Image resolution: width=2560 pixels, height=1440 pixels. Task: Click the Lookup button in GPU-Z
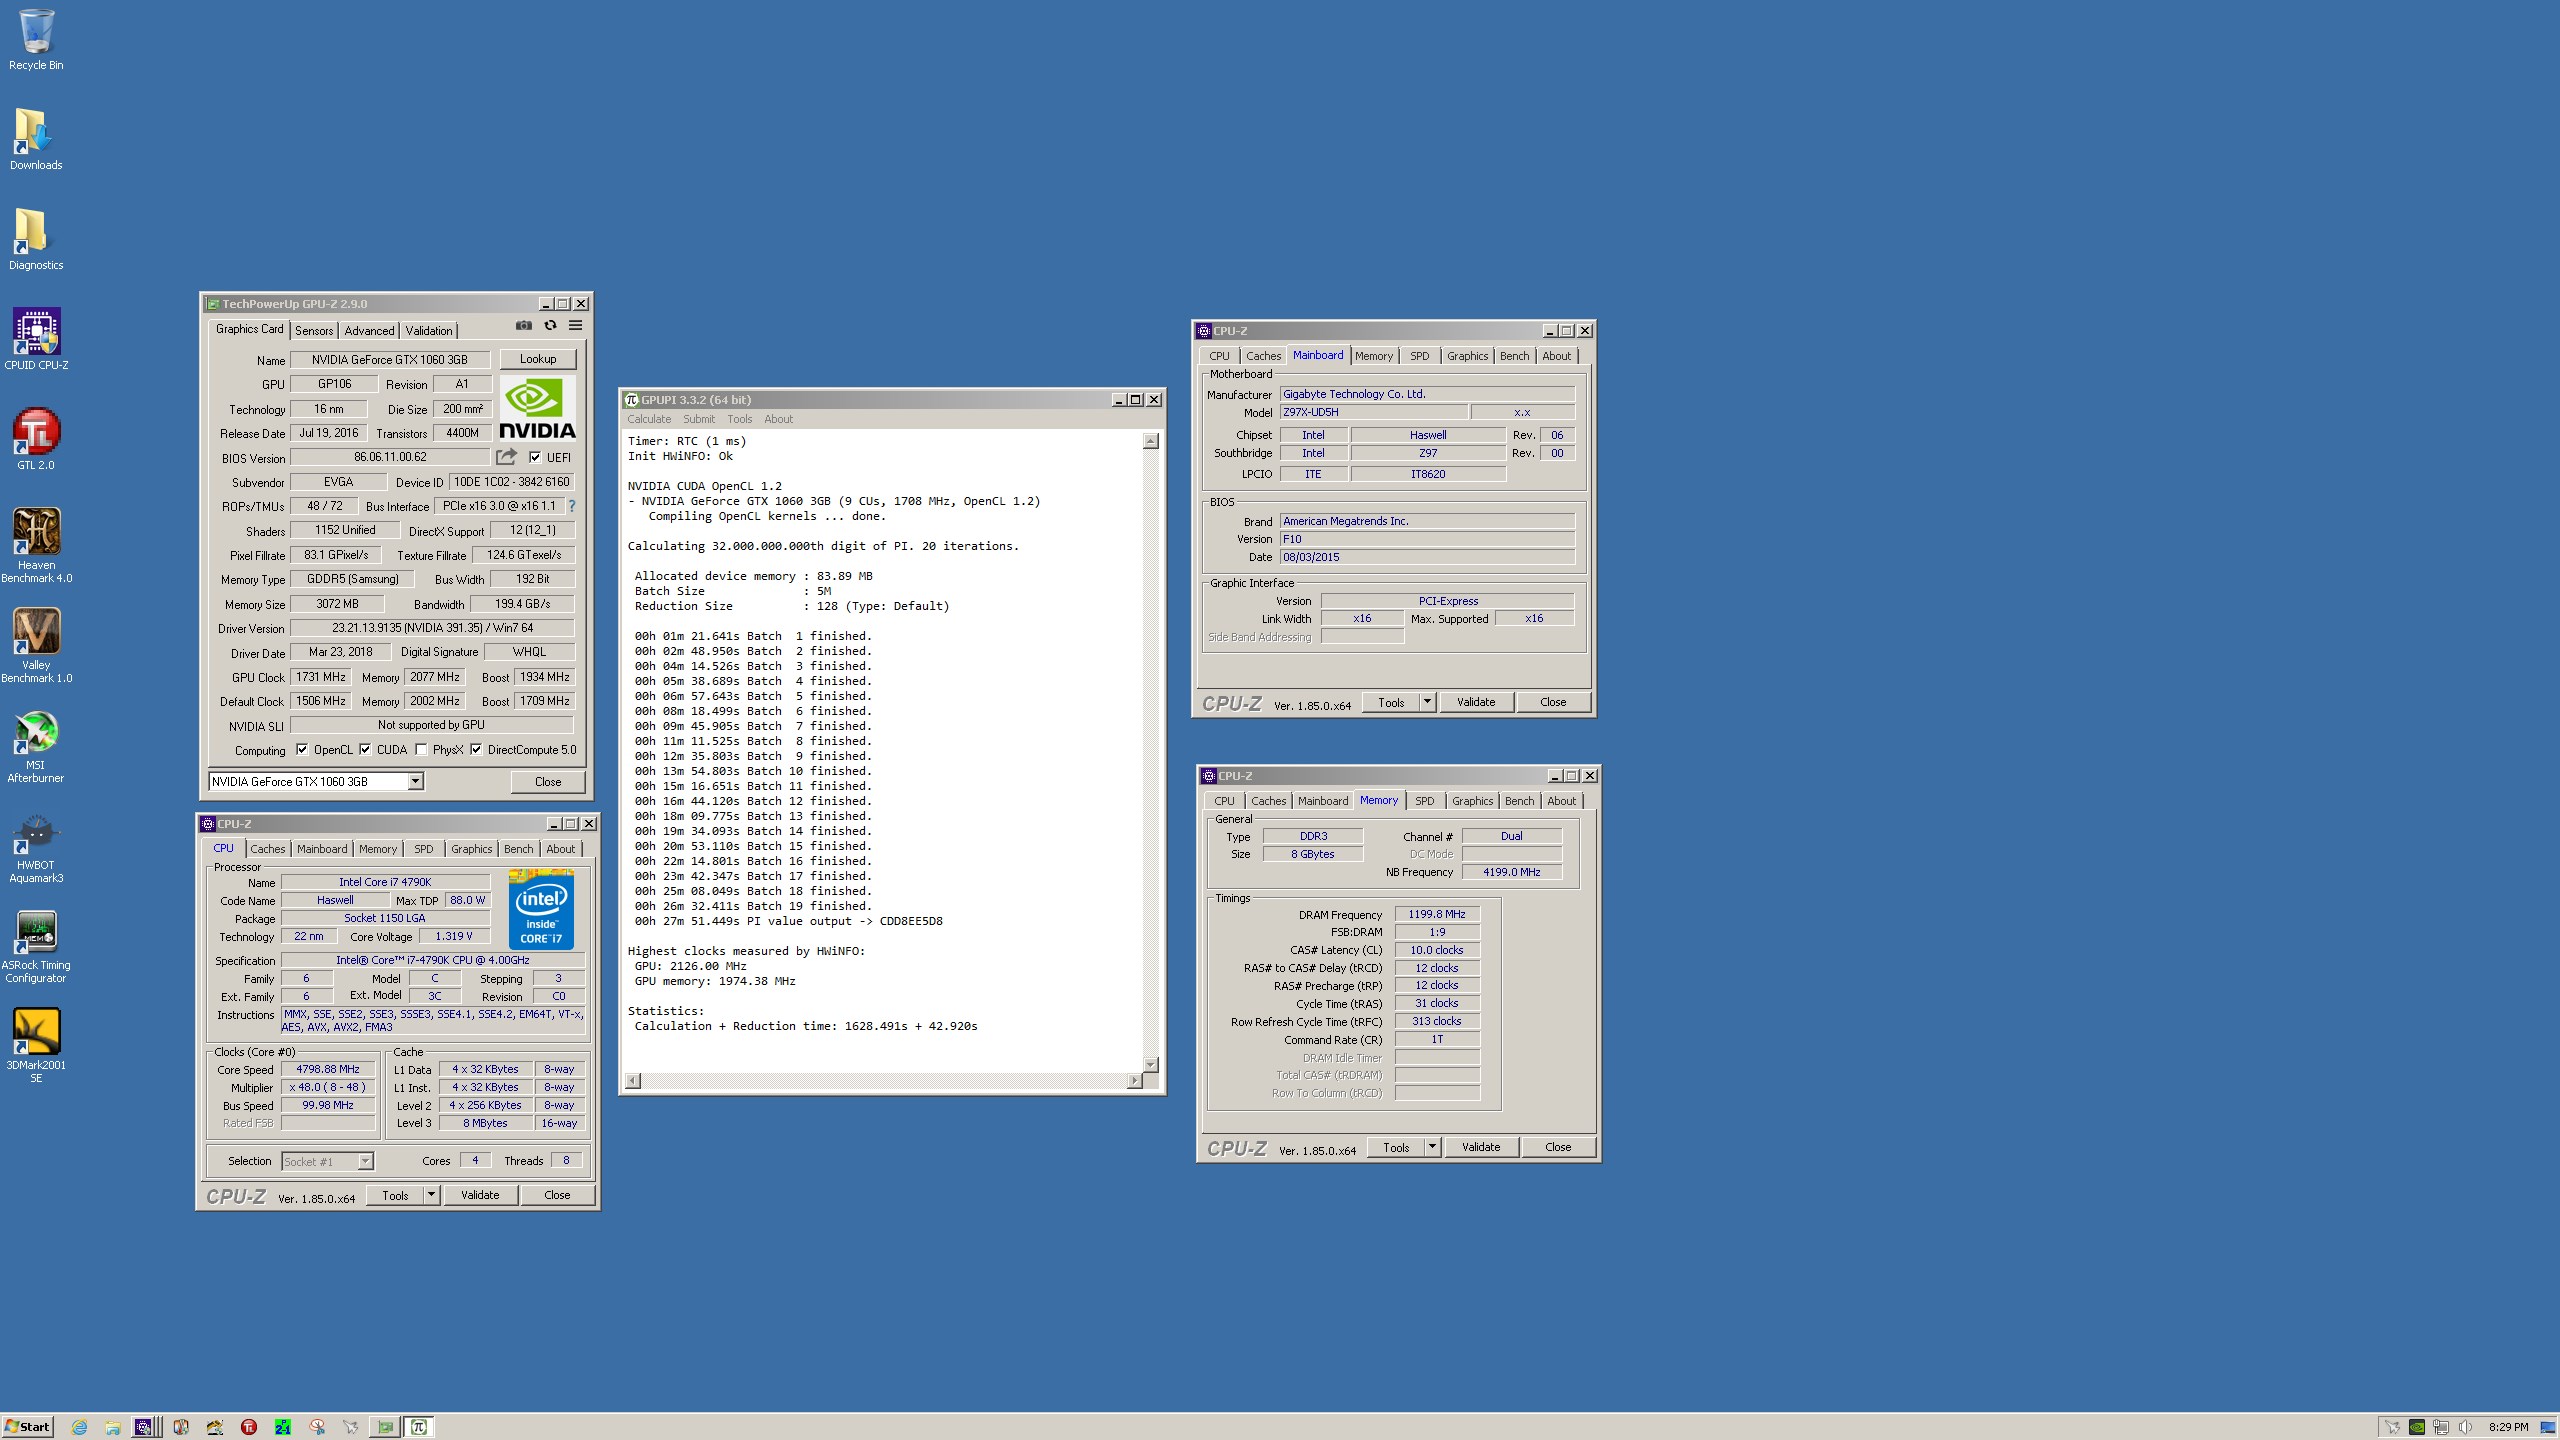[538, 359]
